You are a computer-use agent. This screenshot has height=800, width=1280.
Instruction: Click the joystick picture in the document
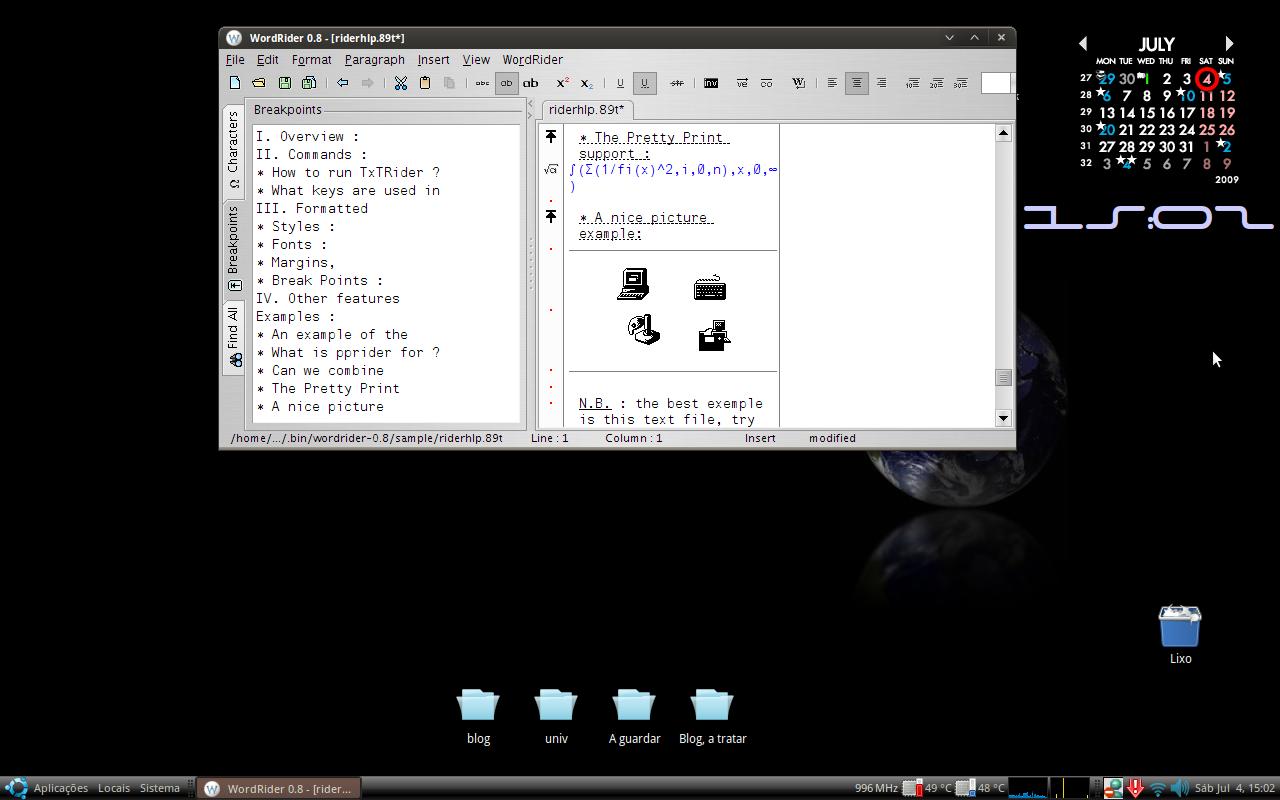643,330
